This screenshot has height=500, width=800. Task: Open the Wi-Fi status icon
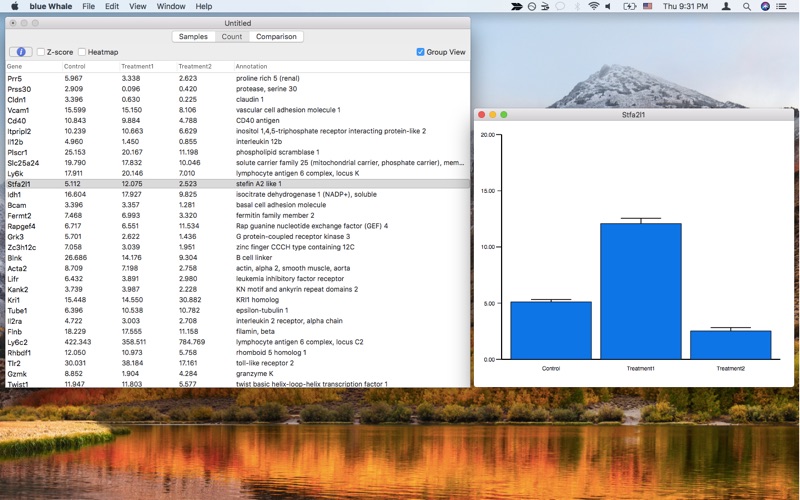coord(593,7)
